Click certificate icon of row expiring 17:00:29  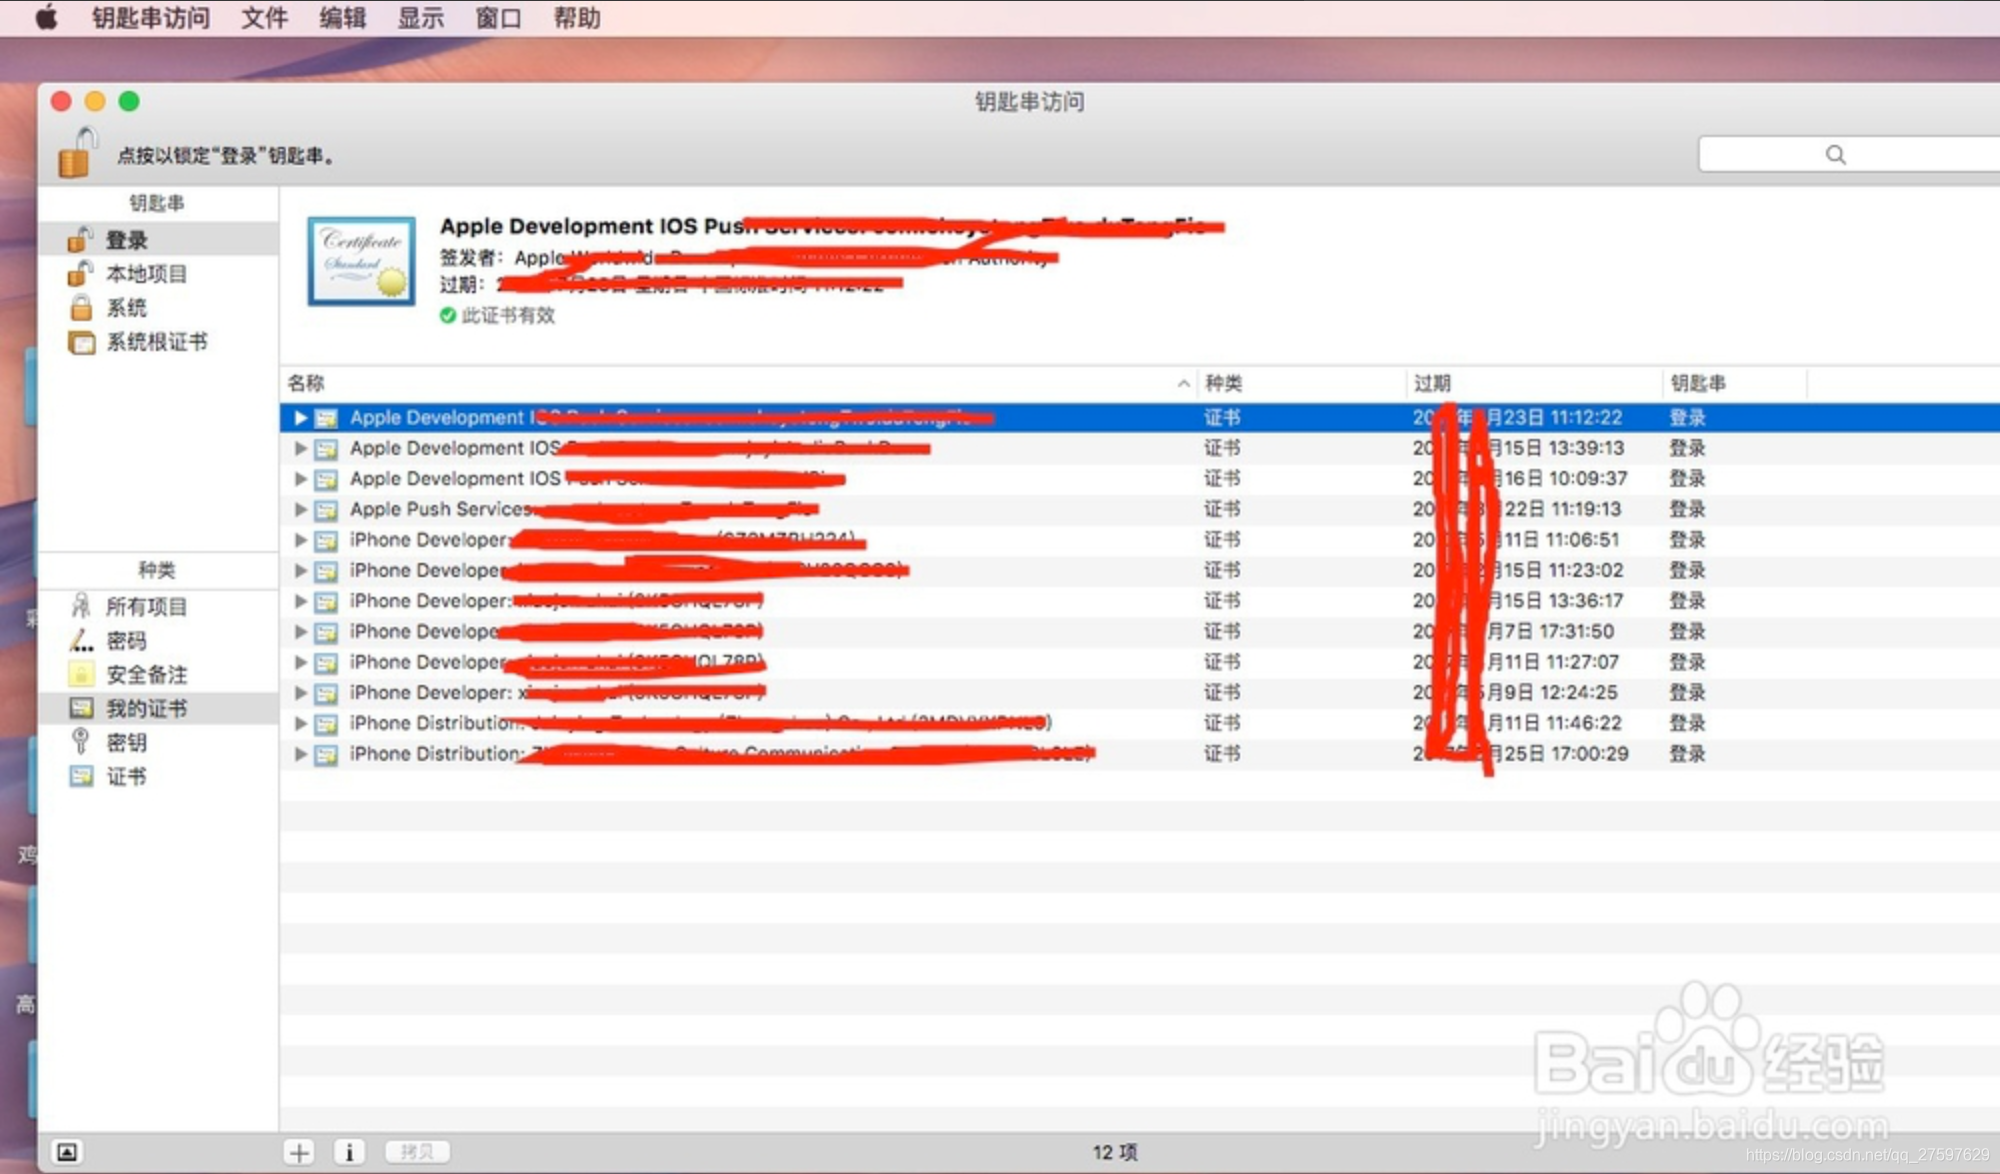tap(326, 755)
